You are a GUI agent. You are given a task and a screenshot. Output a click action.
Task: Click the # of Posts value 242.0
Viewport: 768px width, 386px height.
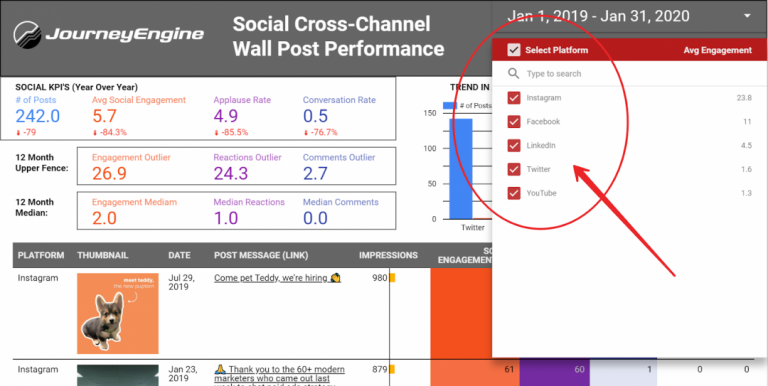(38, 116)
